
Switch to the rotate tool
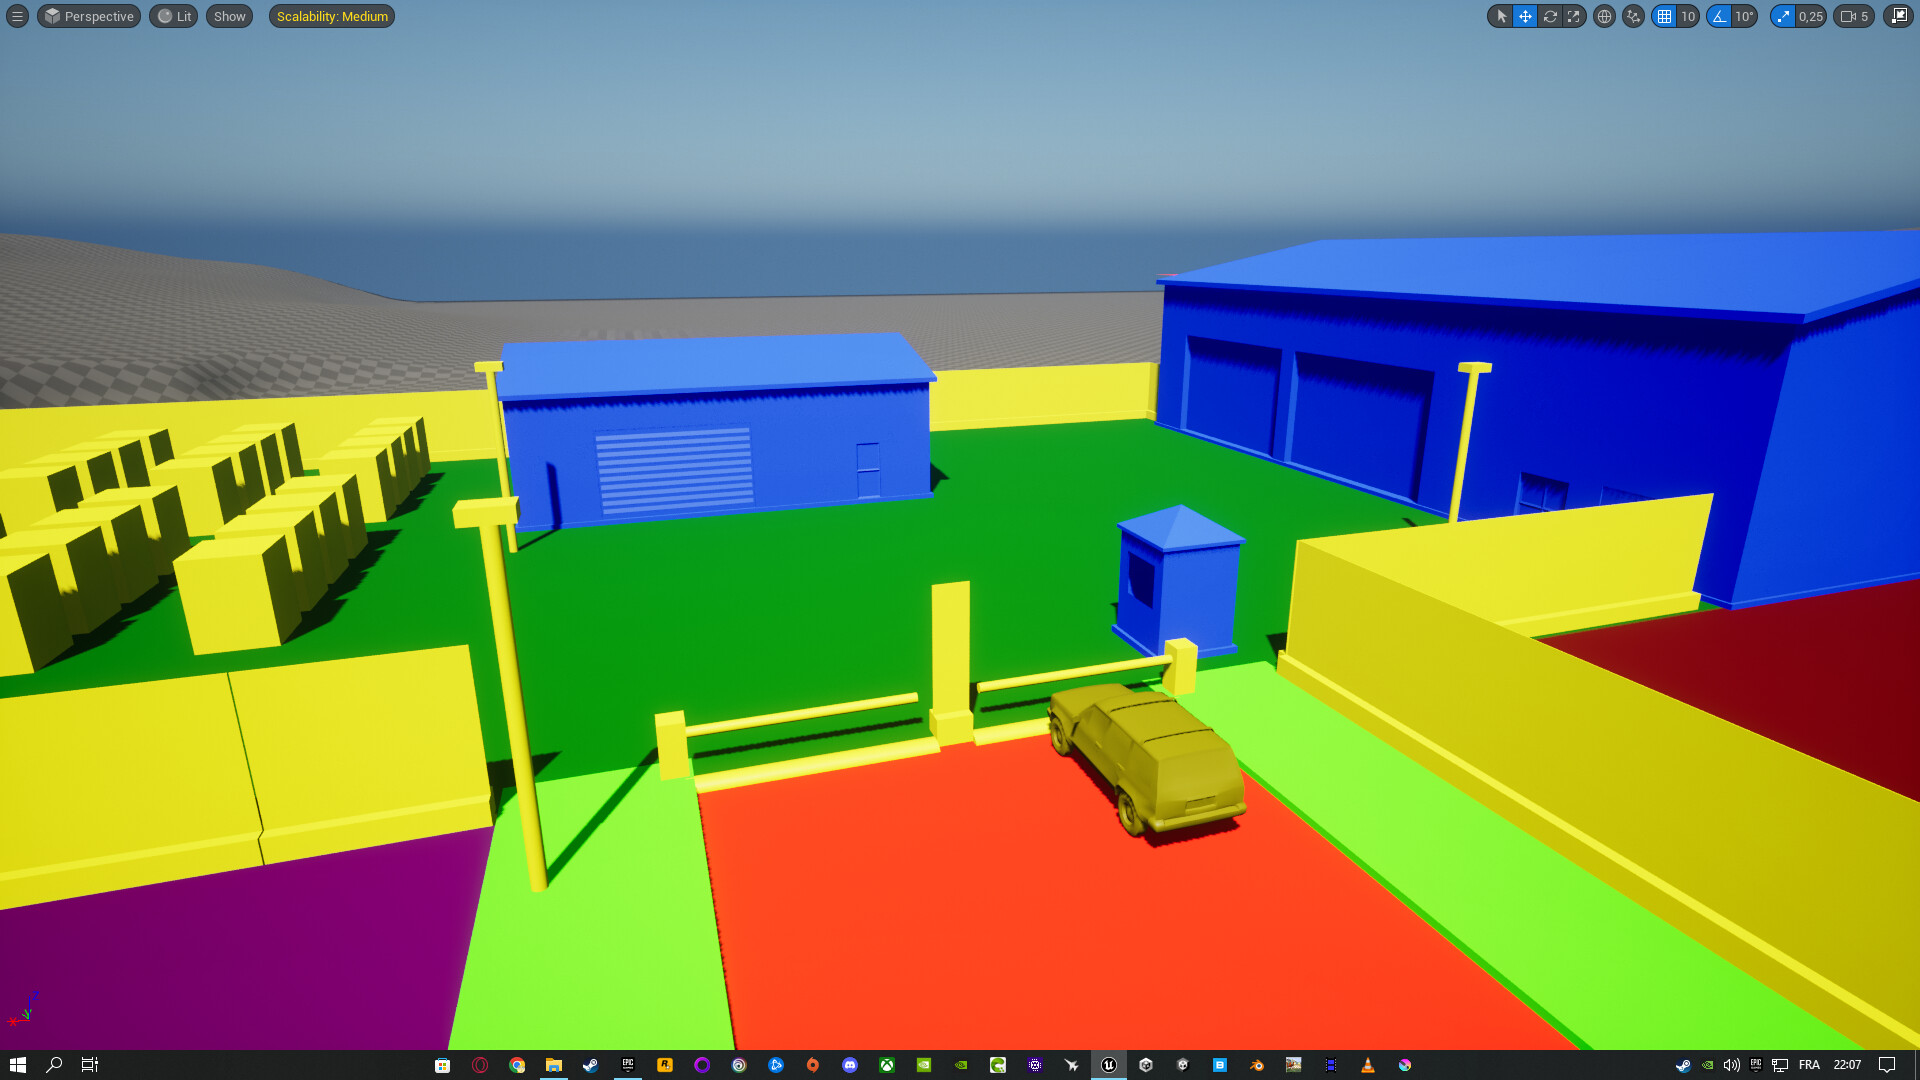pos(1550,16)
